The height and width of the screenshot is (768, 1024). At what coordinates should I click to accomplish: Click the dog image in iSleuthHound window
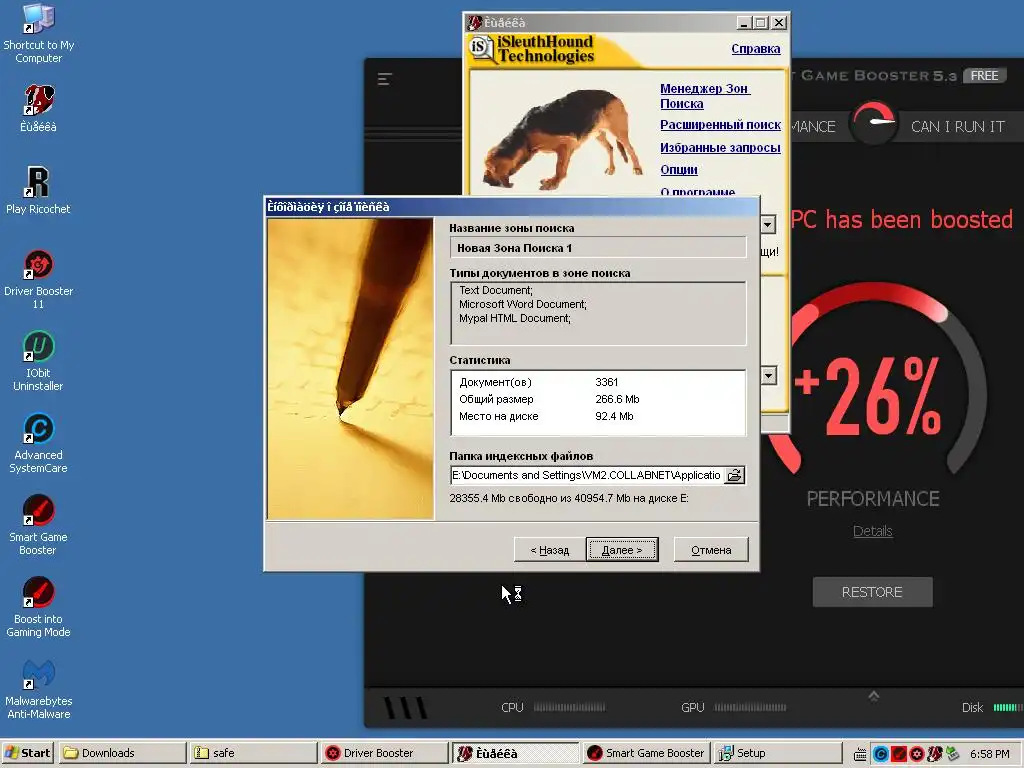pyautogui.click(x=562, y=139)
